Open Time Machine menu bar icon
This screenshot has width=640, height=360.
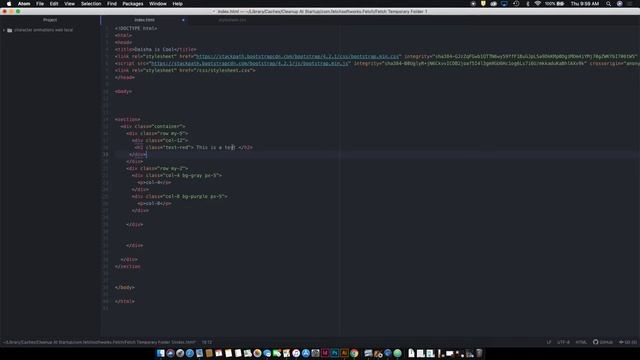click(516, 4)
